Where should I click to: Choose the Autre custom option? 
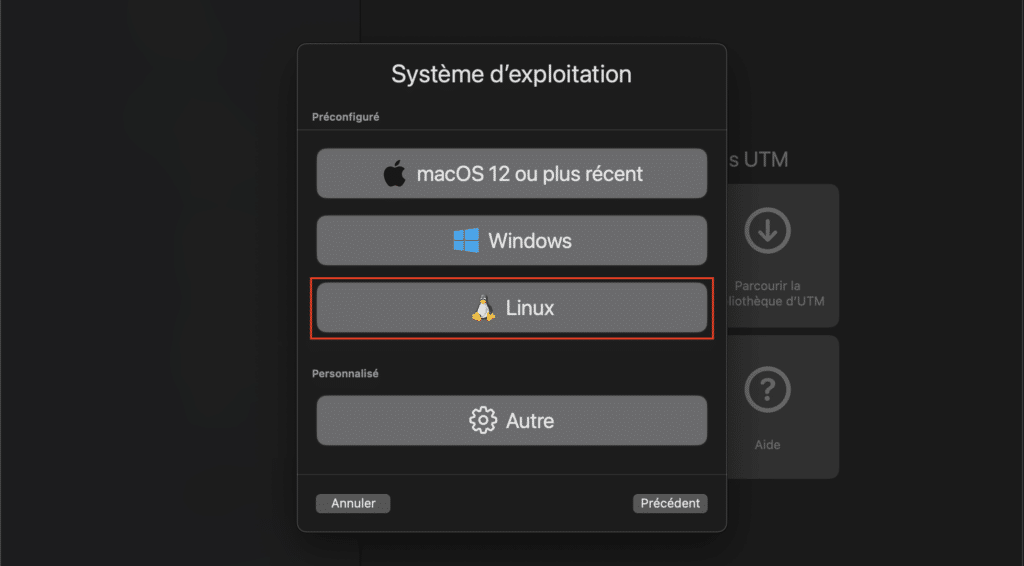pyautogui.click(x=511, y=420)
